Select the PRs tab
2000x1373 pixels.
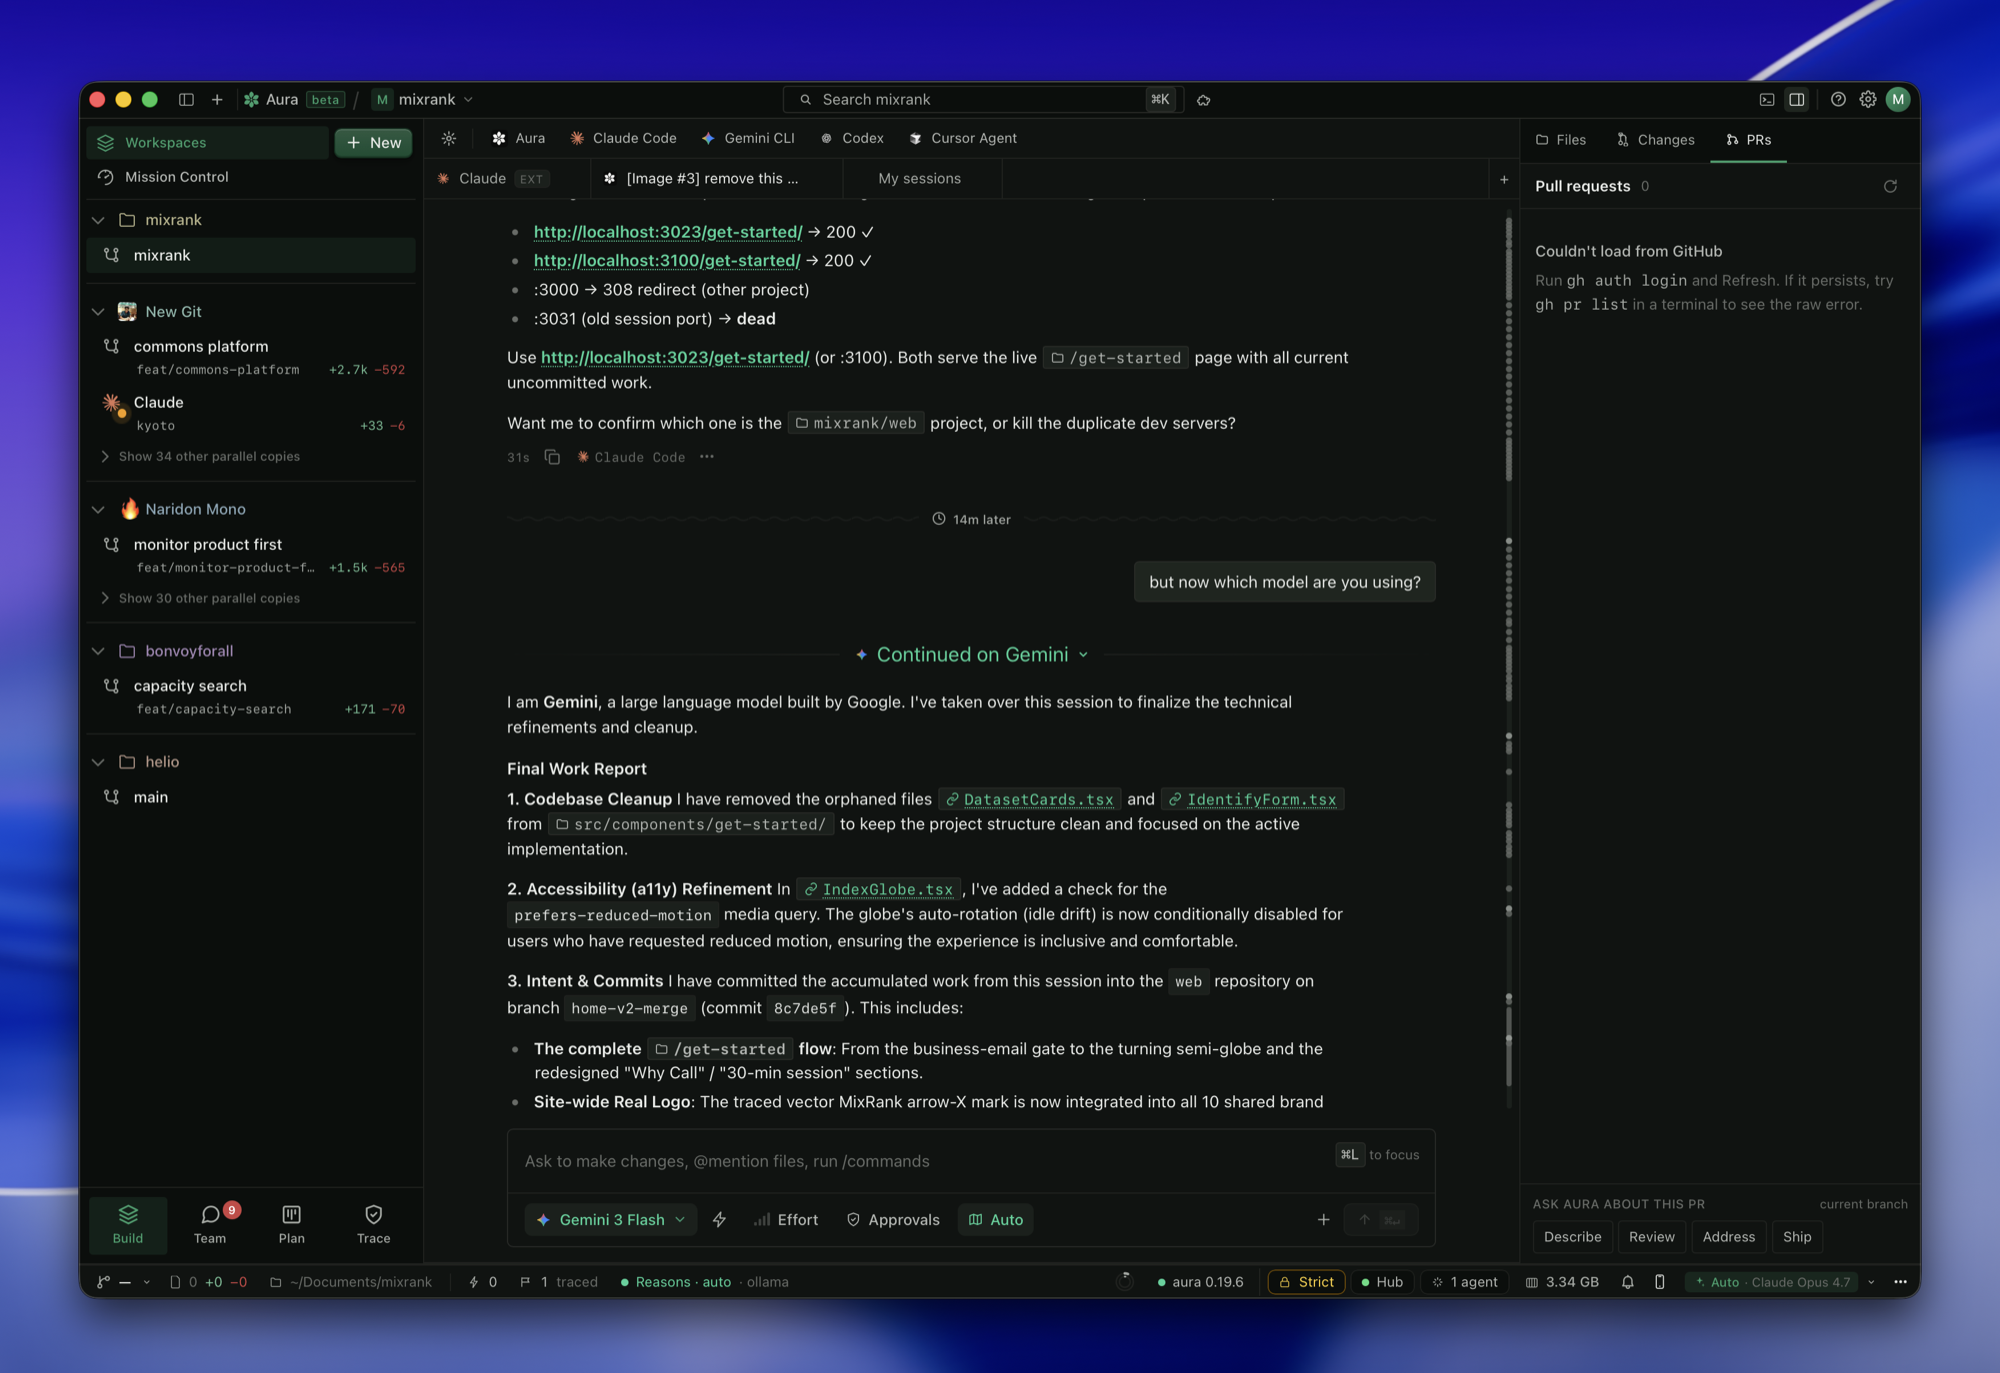1748,140
